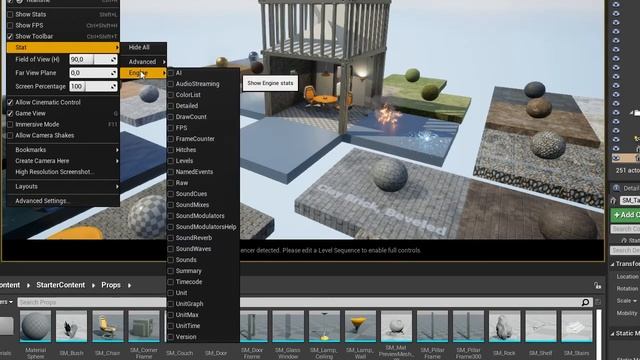Toggle Game View checkbox
The height and width of the screenshot is (360, 640).
[11, 113]
